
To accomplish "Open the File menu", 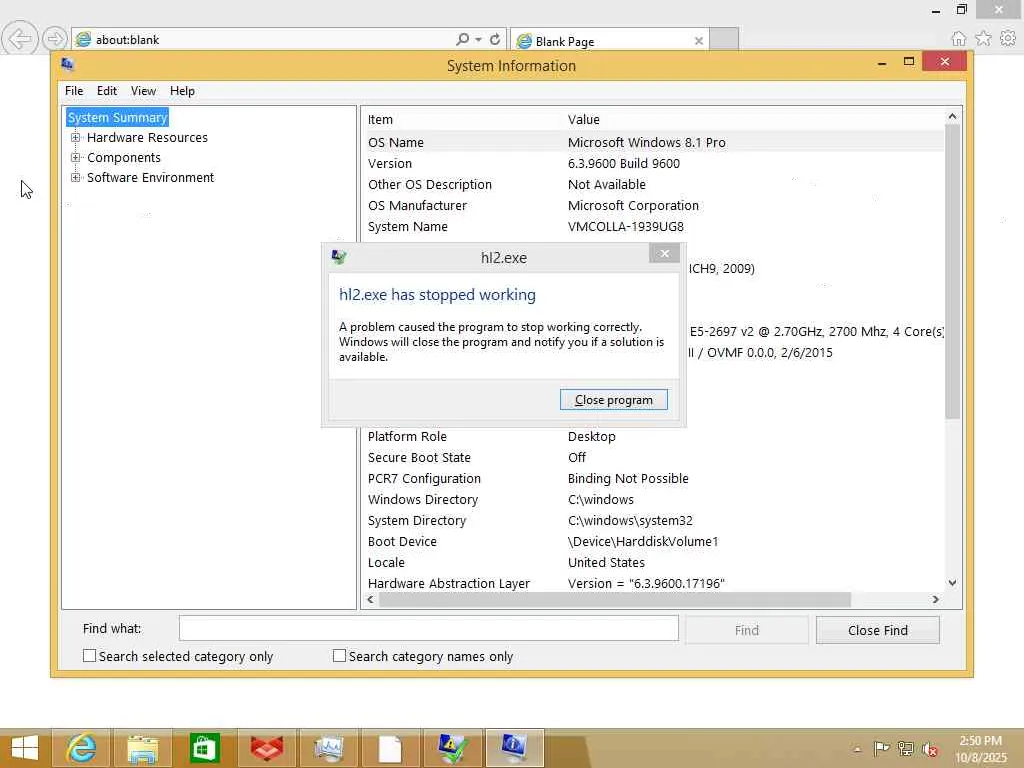I will (x=74, y=91).
